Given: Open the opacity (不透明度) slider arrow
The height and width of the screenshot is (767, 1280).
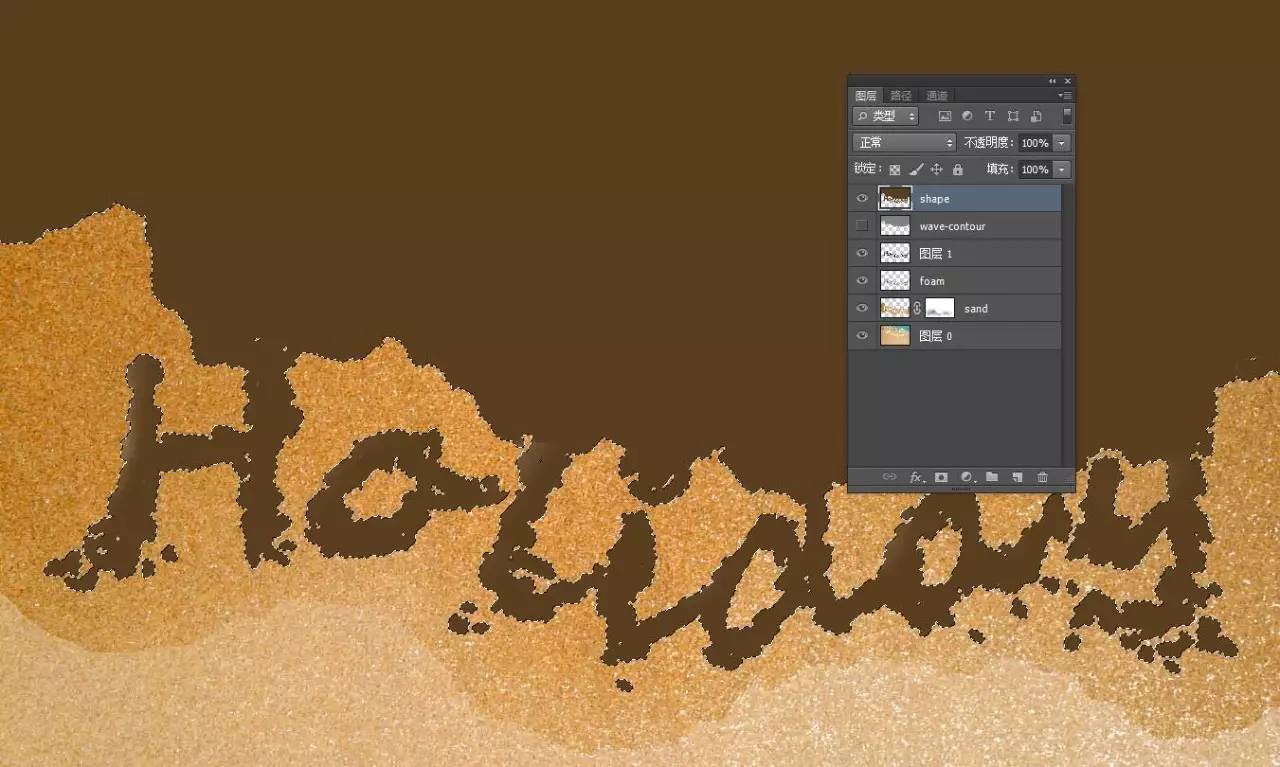Looking at the screenshot, I should (x=1062, y=143).
